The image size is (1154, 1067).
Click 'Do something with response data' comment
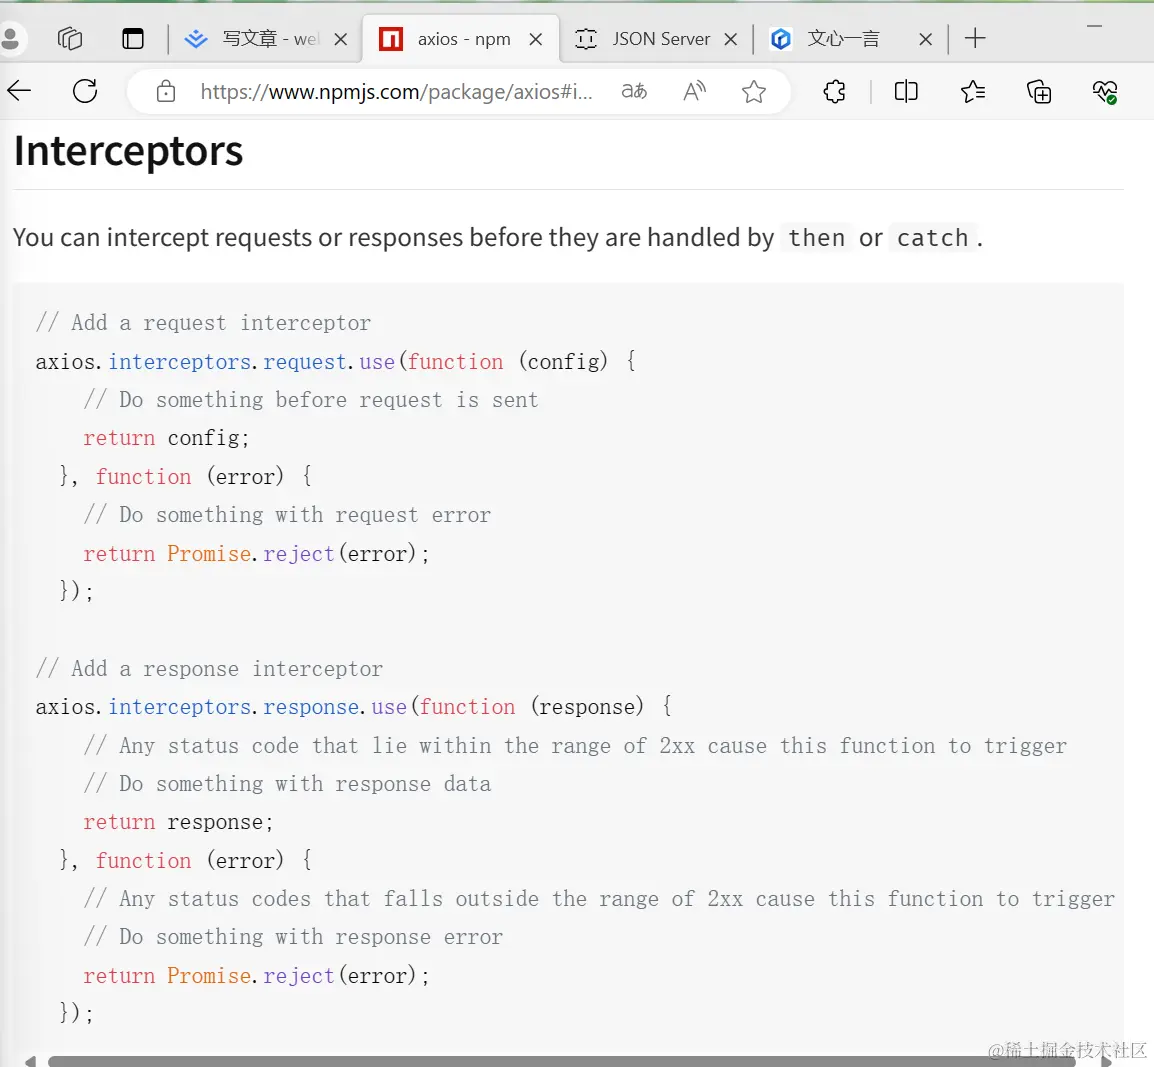287,784
